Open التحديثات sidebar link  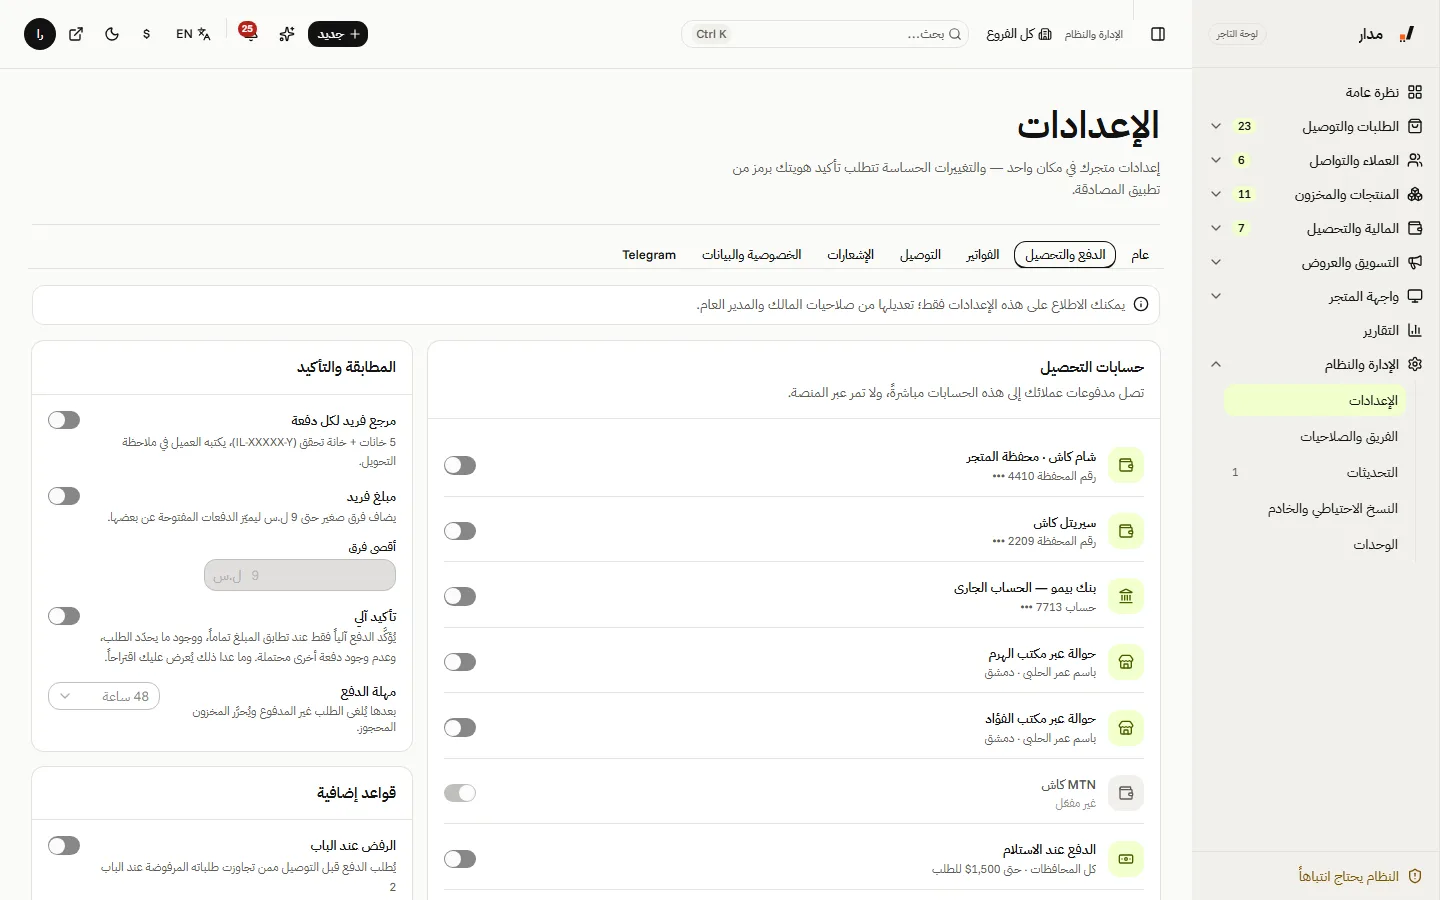1315,473
